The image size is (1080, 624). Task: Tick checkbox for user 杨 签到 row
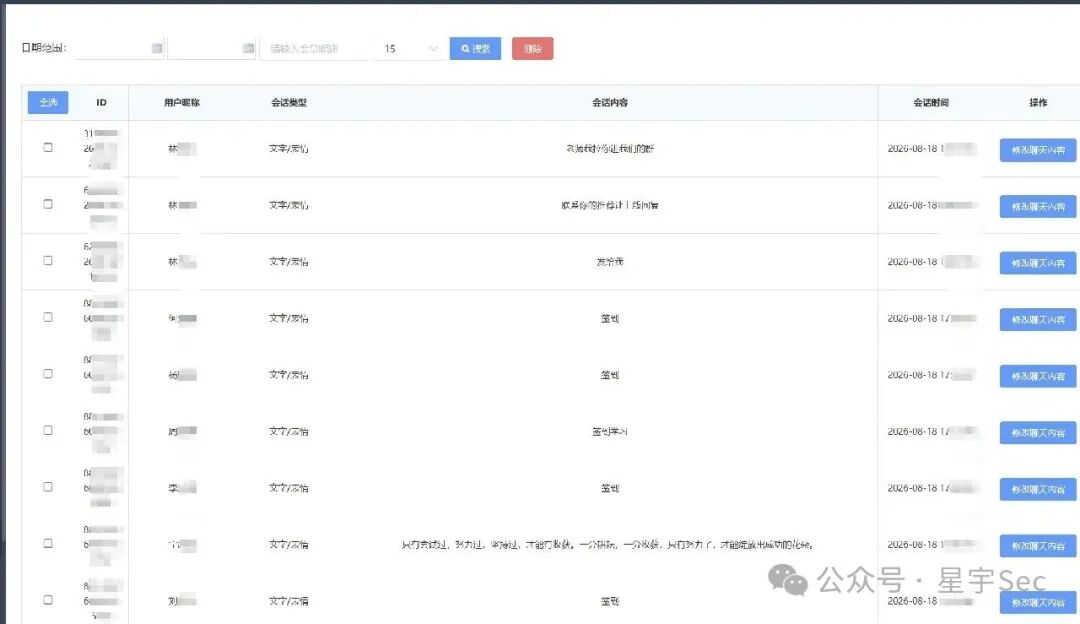point(48,373)
